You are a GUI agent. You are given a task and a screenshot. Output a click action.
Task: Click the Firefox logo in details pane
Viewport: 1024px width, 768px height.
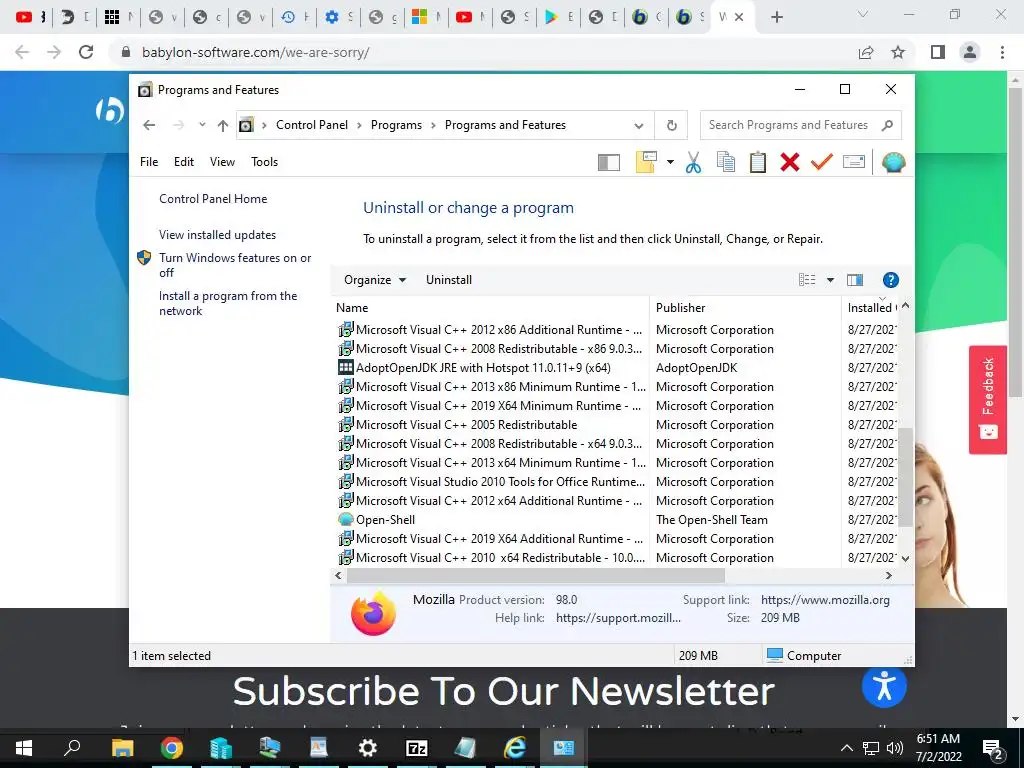(374, 613)
